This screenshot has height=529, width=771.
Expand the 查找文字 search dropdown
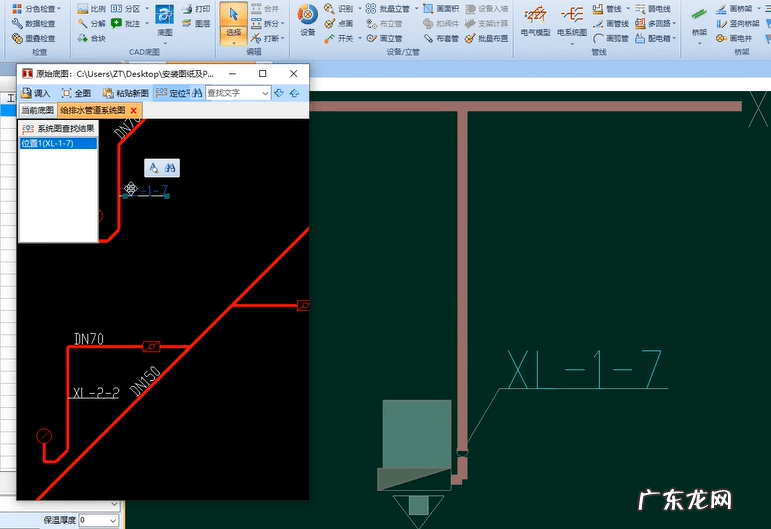pos(265,93)
